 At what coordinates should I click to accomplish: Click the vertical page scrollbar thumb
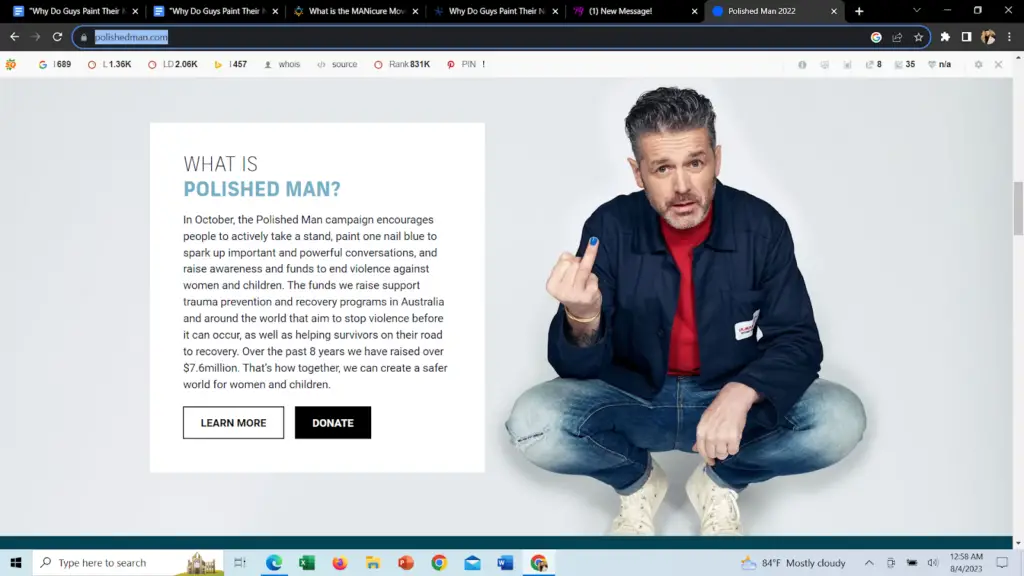(1018, 208)
